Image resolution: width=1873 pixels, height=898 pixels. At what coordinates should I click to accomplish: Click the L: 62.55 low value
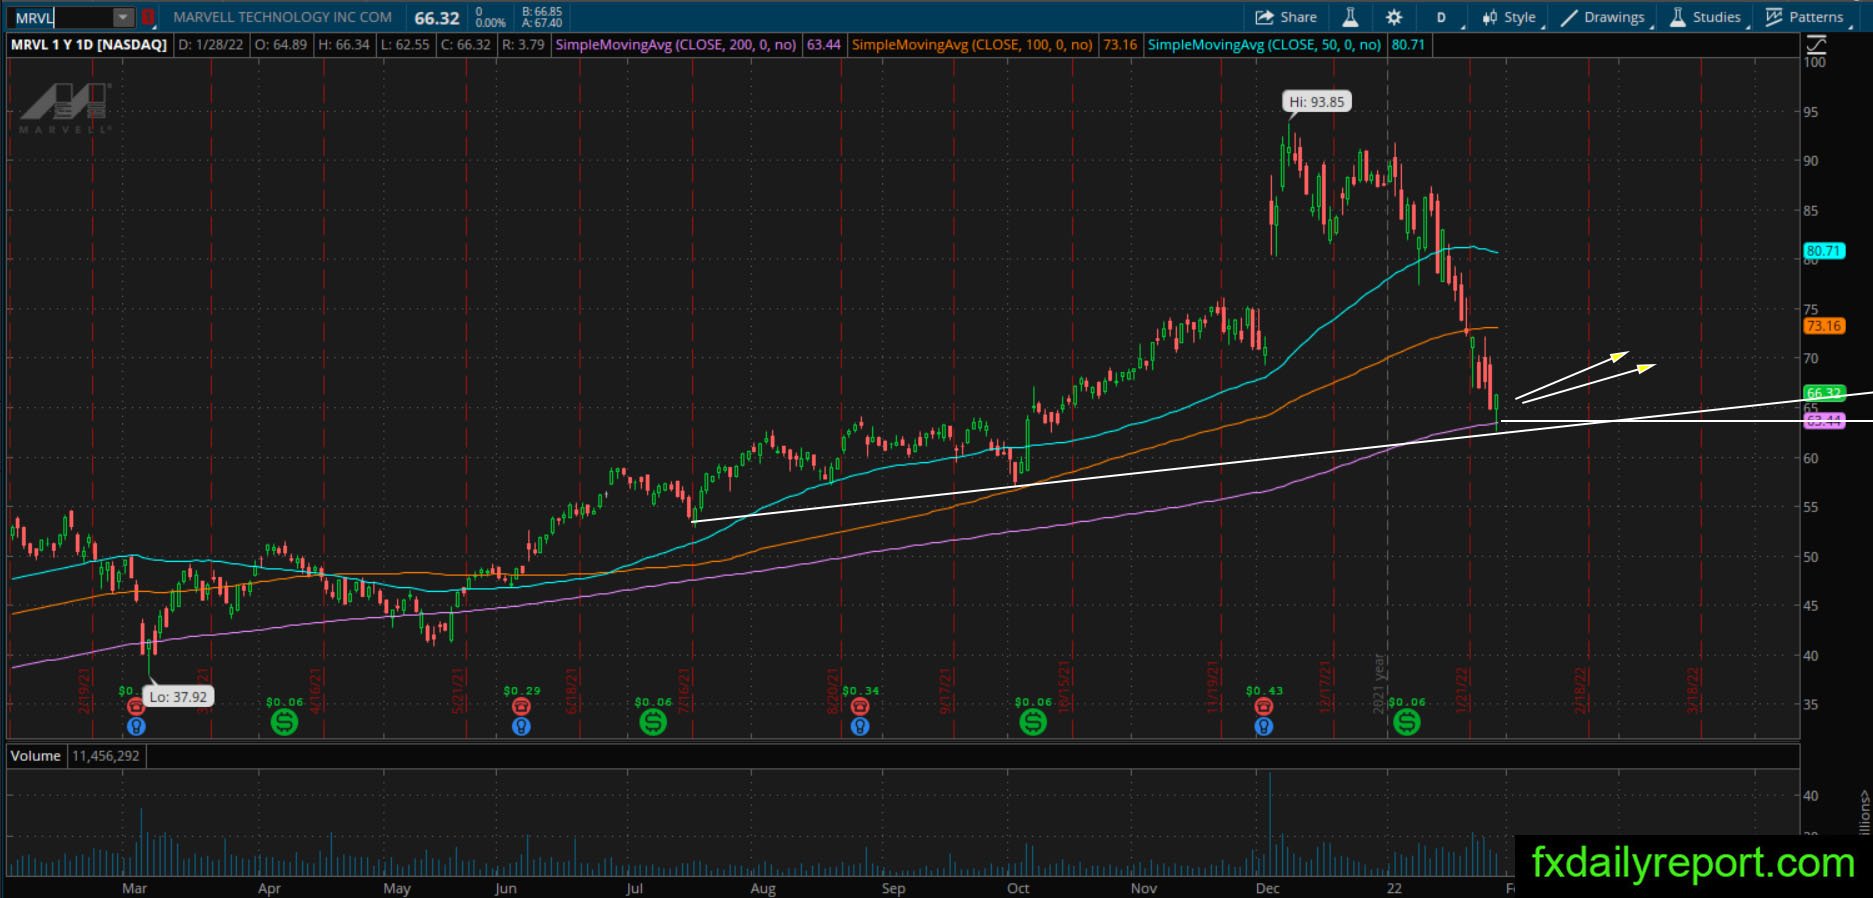coord(405,45)
